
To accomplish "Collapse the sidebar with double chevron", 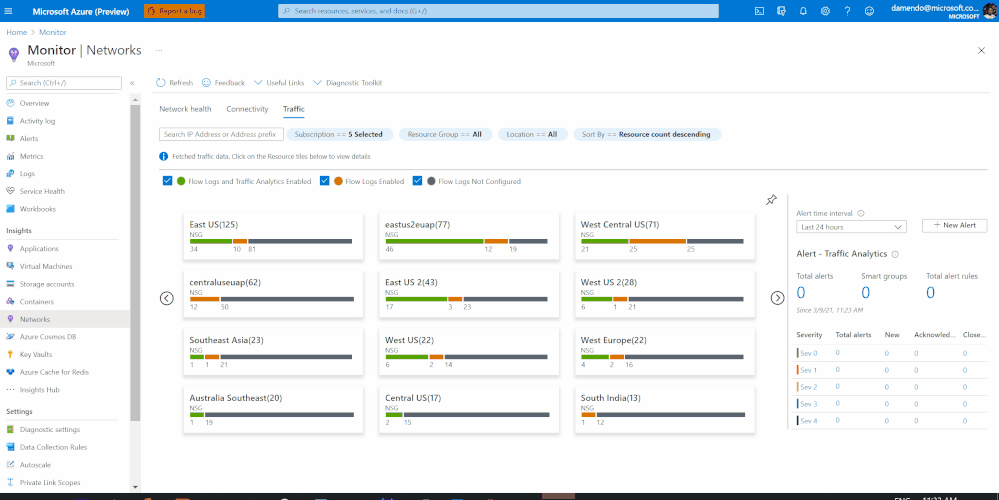I will click(x=133, y=83).
